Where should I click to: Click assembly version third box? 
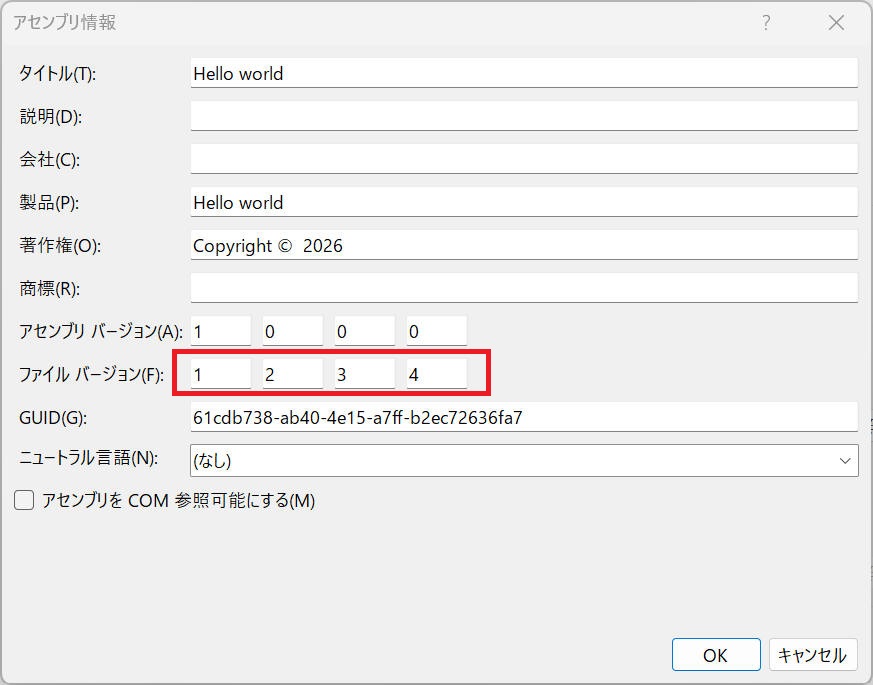[x=365, y=331]
